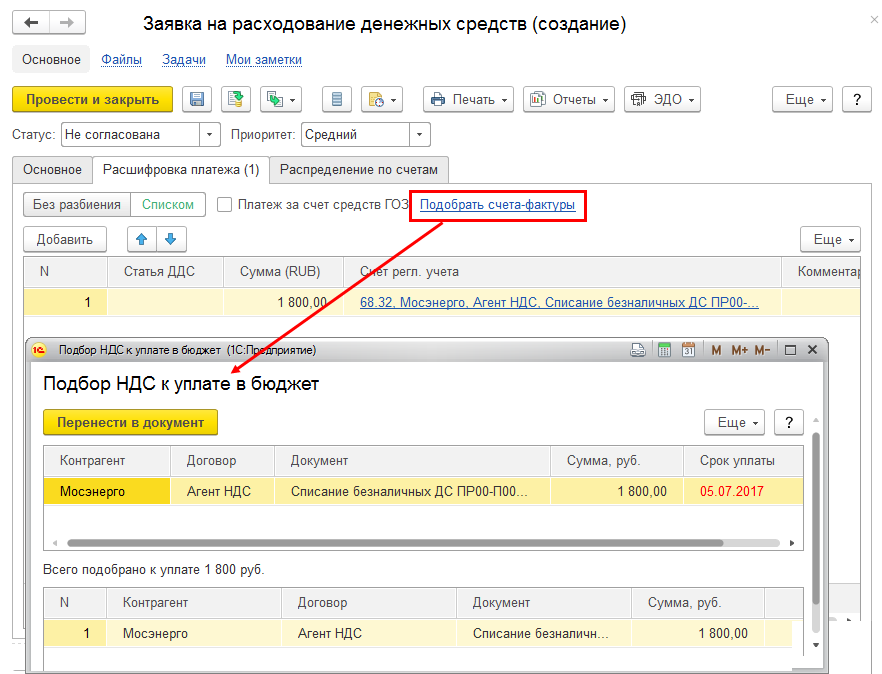Select the Без разбиения mode

click(x=76, y=205)
